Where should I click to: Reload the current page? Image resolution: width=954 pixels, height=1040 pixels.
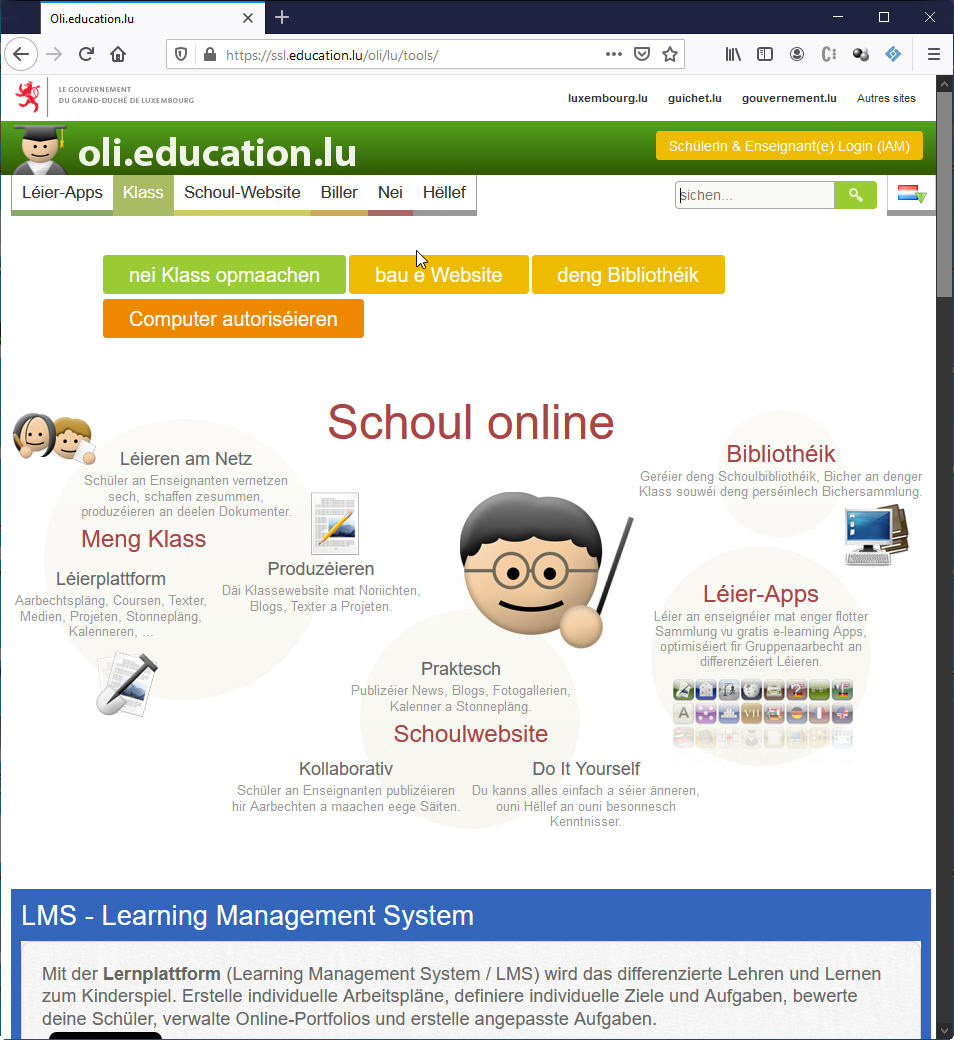click(x=86, y=54)
